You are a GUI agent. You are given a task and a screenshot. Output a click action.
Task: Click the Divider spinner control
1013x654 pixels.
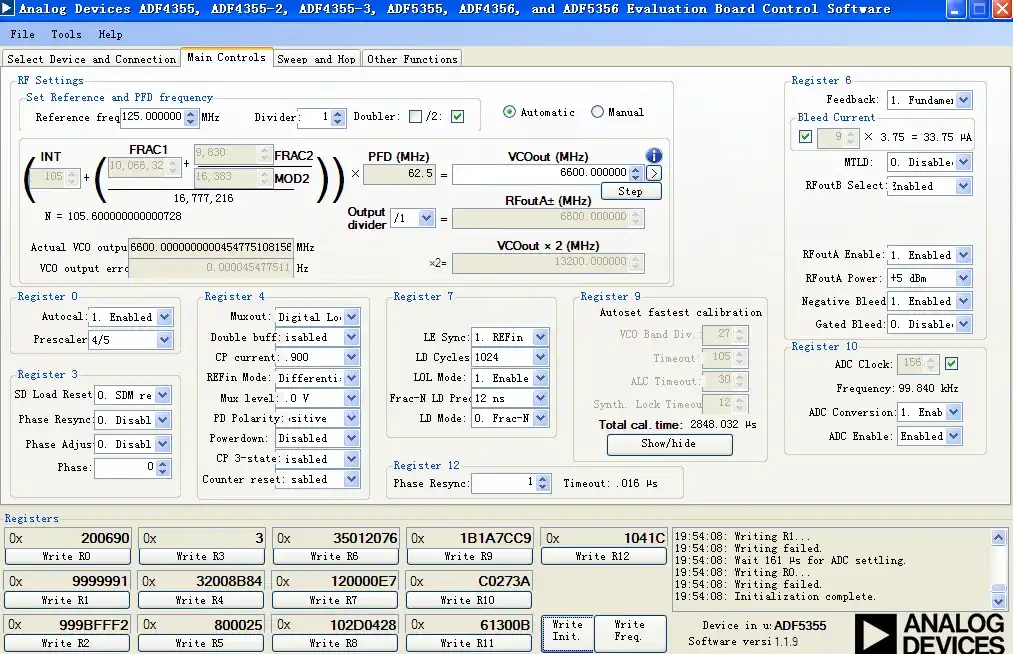pos(337,117)
